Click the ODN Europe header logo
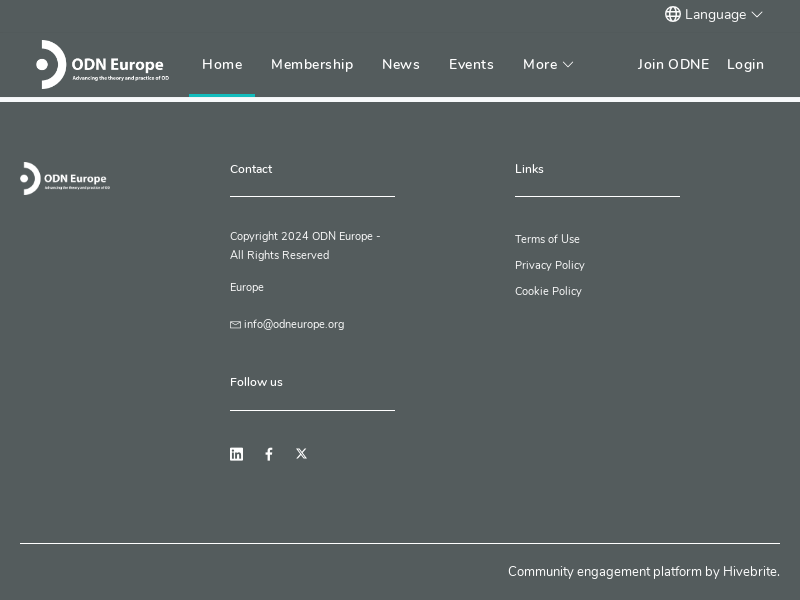800x600 pixels. pyautogui.click(x=102, y=65)
